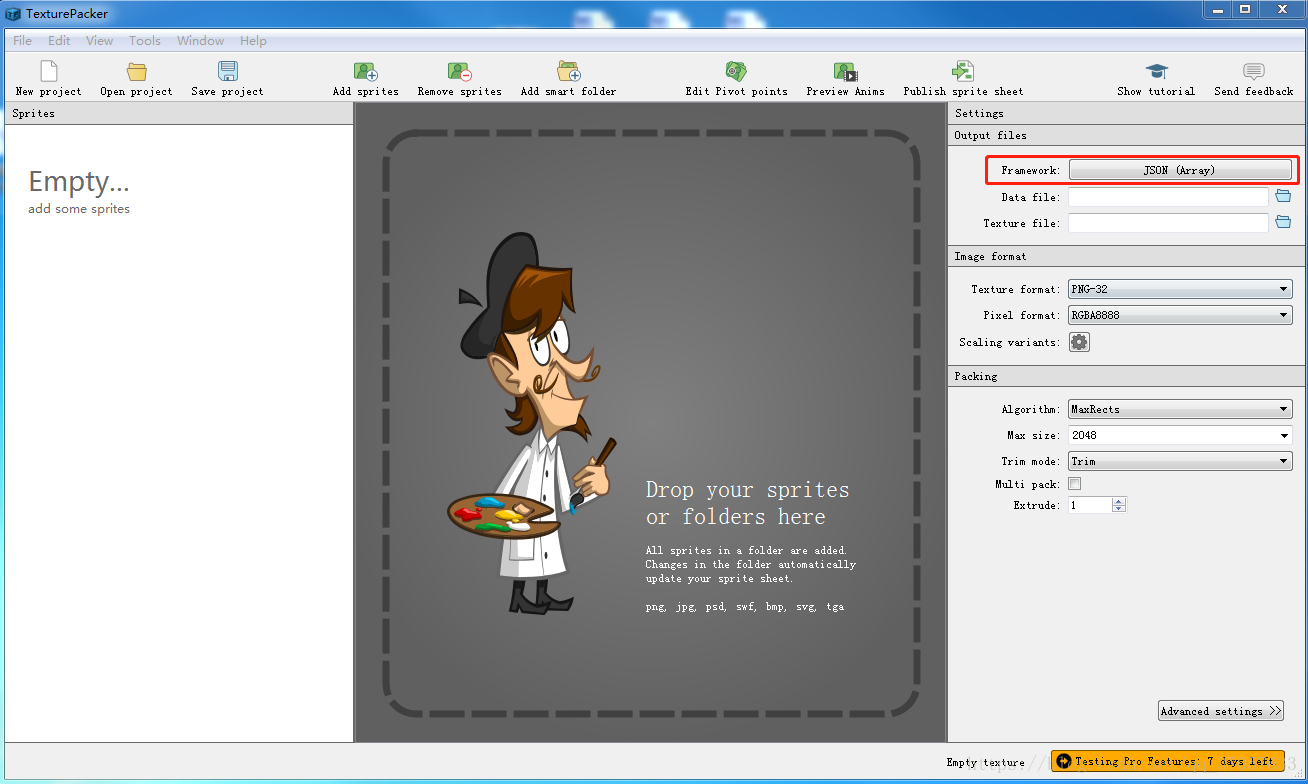This screenshot has height=784, width=1308.
Task: Click TexturePacker title bar app icon
Action: click(x=13, y=13)
